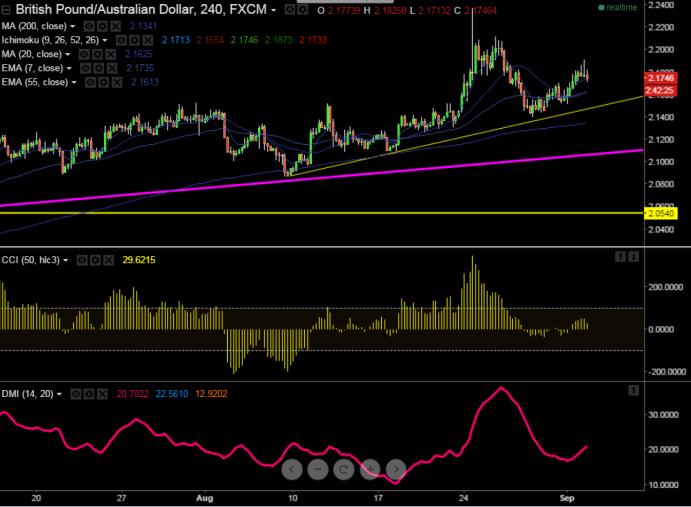Click the CCI value 29.6215
Screen dimensions: 691x507
[139, 260]
